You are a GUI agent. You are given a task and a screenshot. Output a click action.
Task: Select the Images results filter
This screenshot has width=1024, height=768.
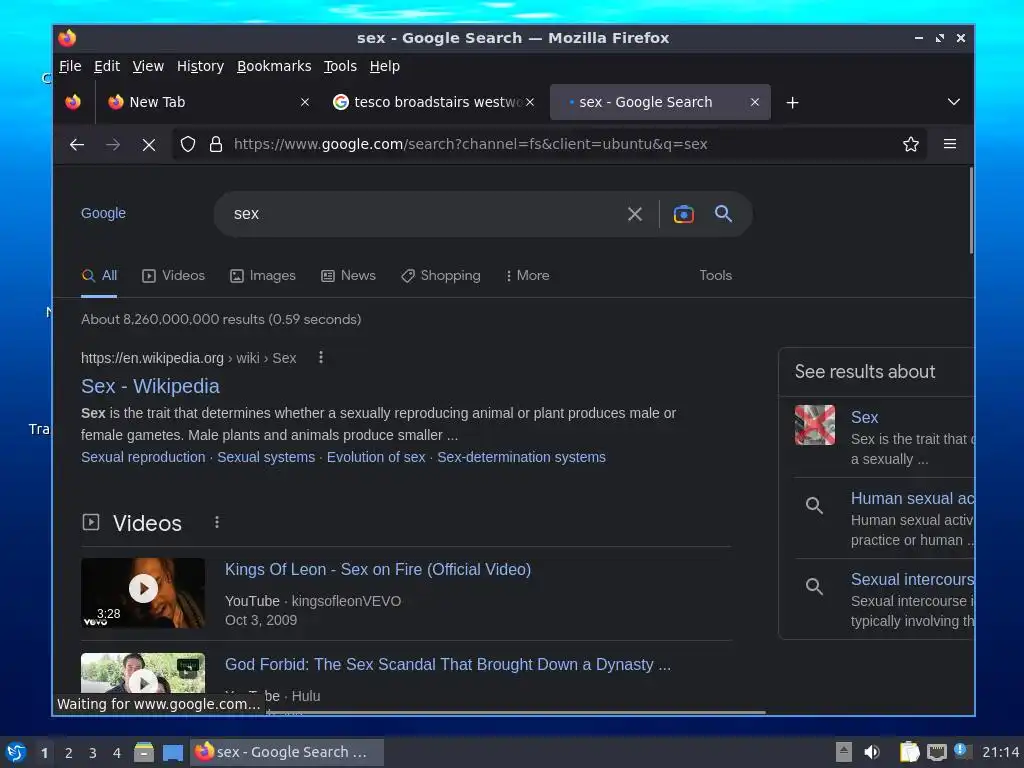pyautogui.click(x=263, y=276)
